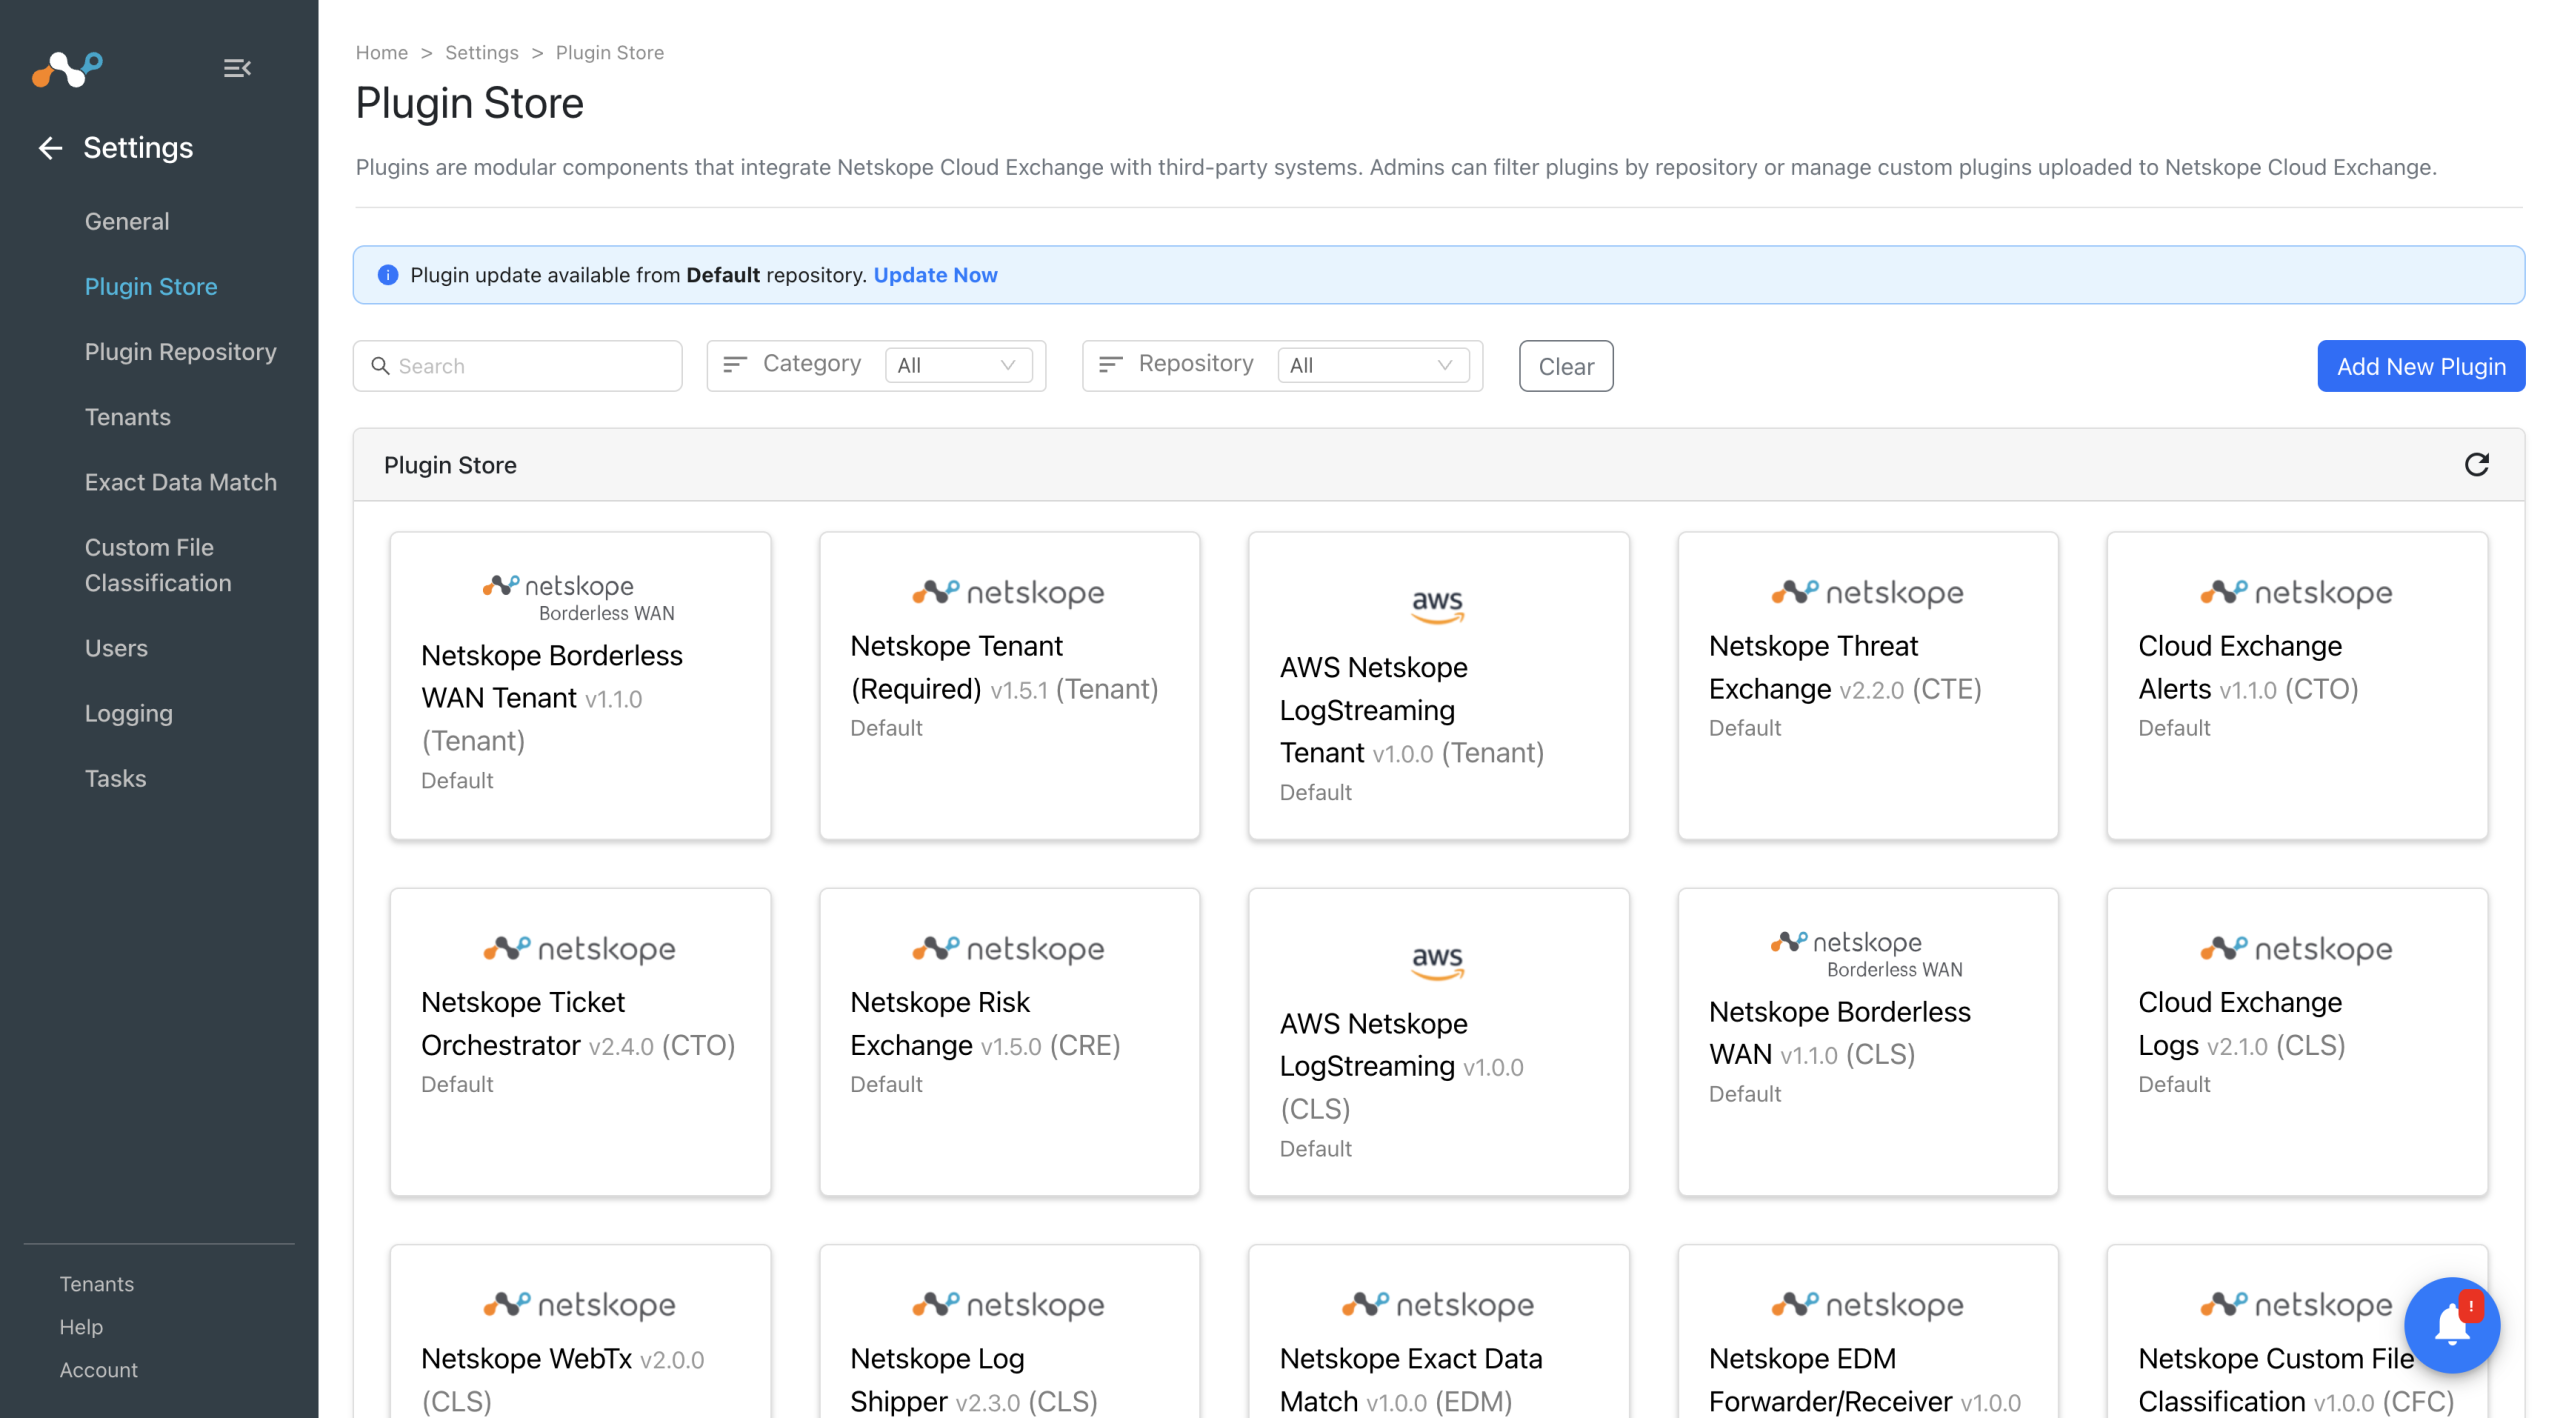Go to the Exact Data Match settings

180,482
